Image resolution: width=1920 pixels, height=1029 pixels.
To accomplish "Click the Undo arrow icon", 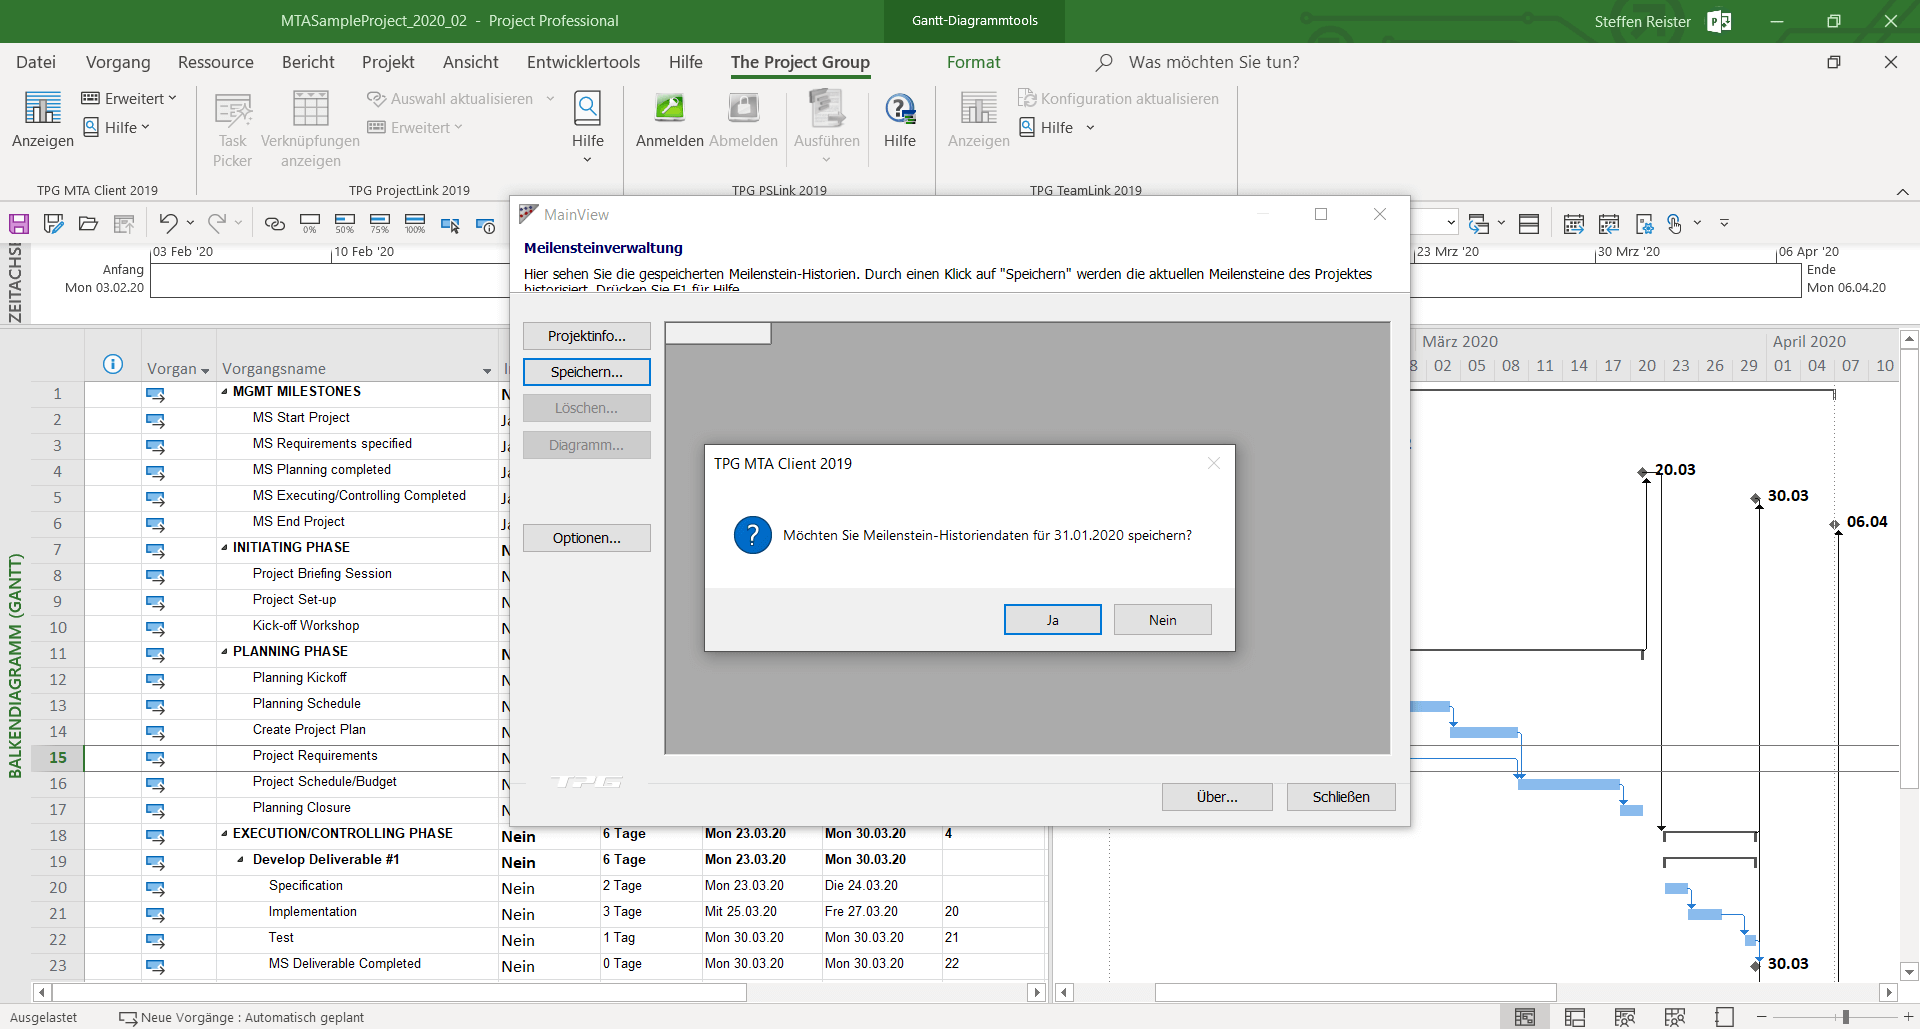I will [167, 224].
